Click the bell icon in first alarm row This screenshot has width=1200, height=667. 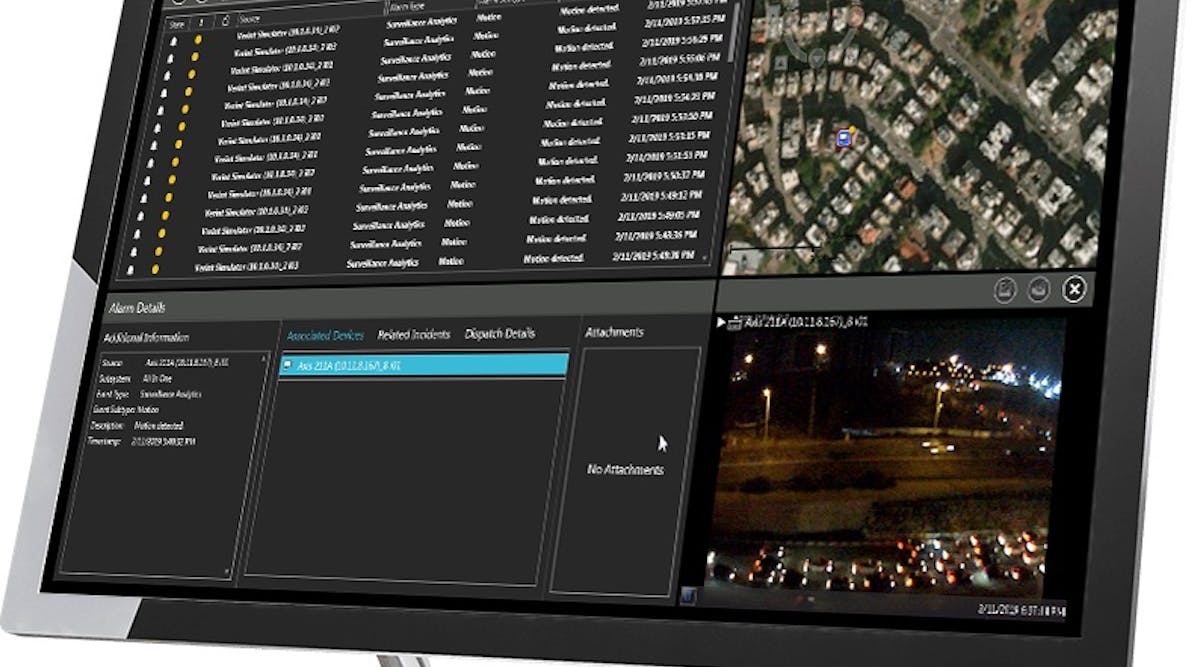[171, 41]
